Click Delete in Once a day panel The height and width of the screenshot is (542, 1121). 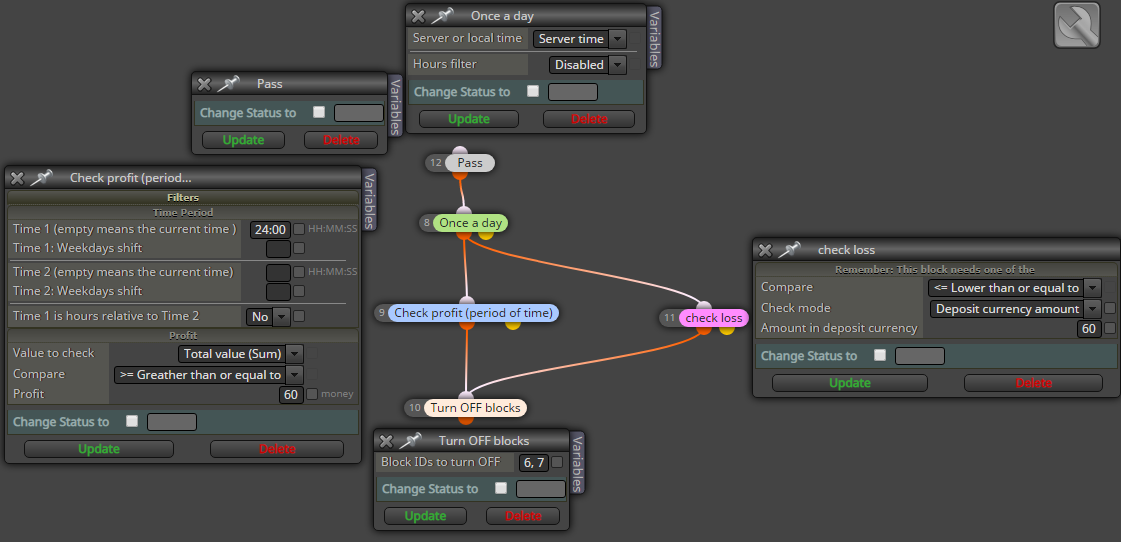[x=589, y=119]
